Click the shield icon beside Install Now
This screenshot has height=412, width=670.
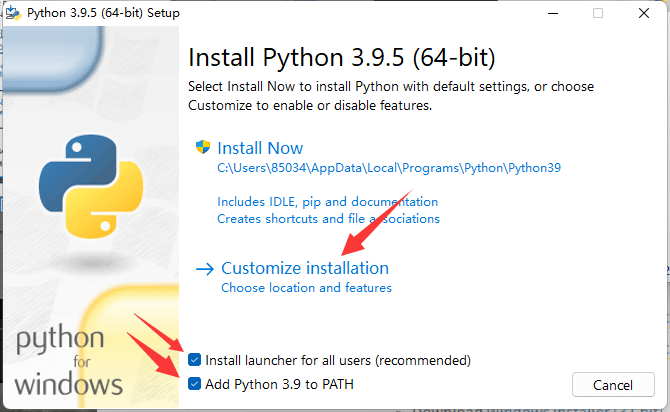(x=203, y=146)
